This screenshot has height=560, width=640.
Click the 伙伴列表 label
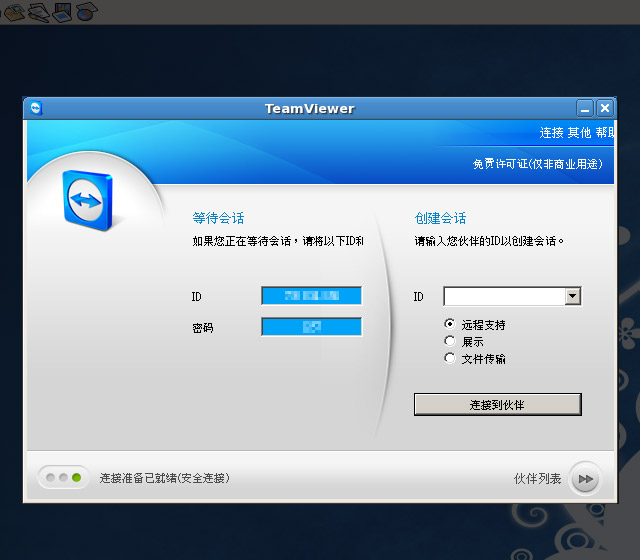coord(538,479)
